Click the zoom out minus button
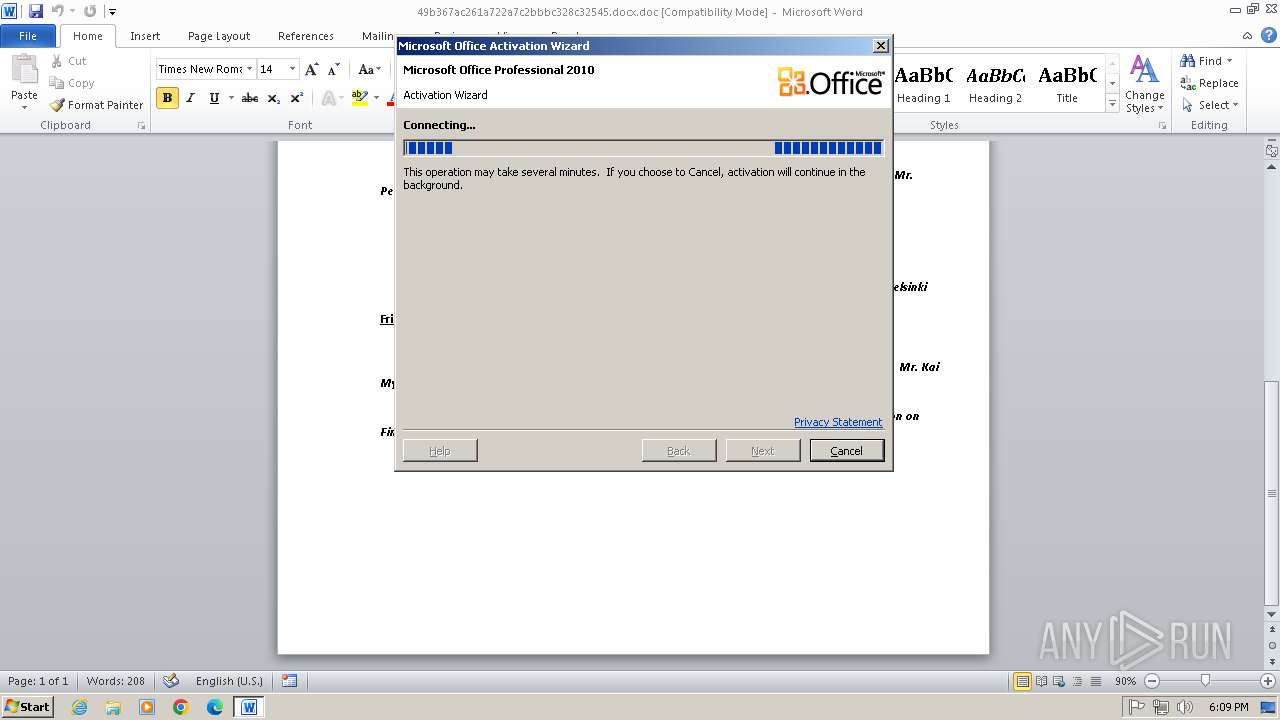 (1151, 681)
